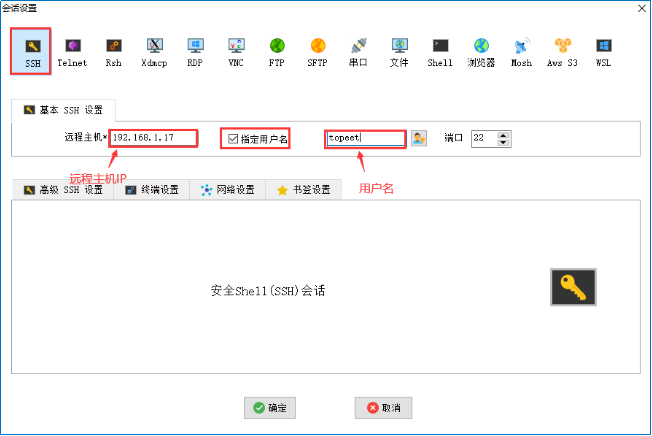
Task: Choose the Telnet session icon
Action: 72,52
